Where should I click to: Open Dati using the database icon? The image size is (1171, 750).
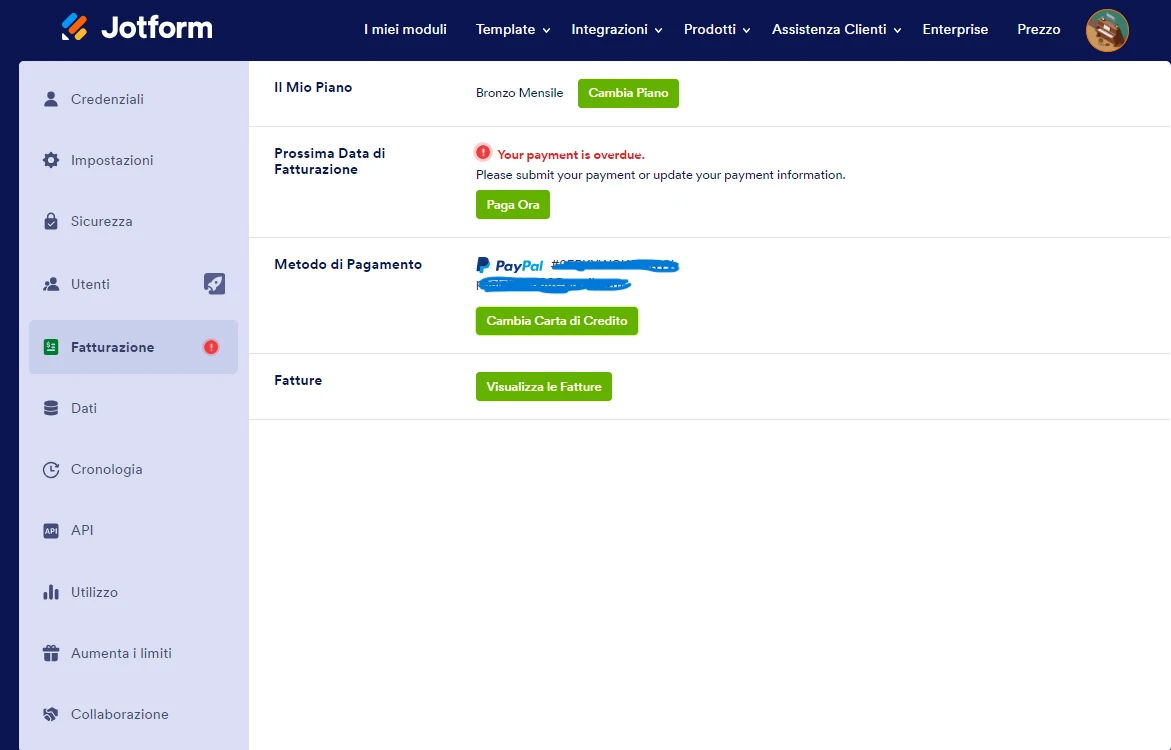pyautogui.click(x=50, y=408)
